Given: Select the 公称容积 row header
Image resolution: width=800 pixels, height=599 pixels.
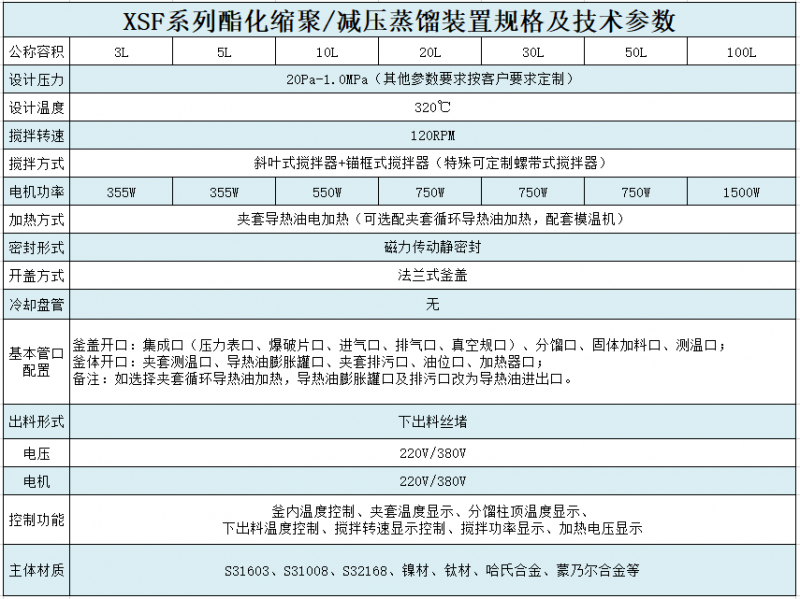Looking at the screenshot, I should [x=36, y=52].
